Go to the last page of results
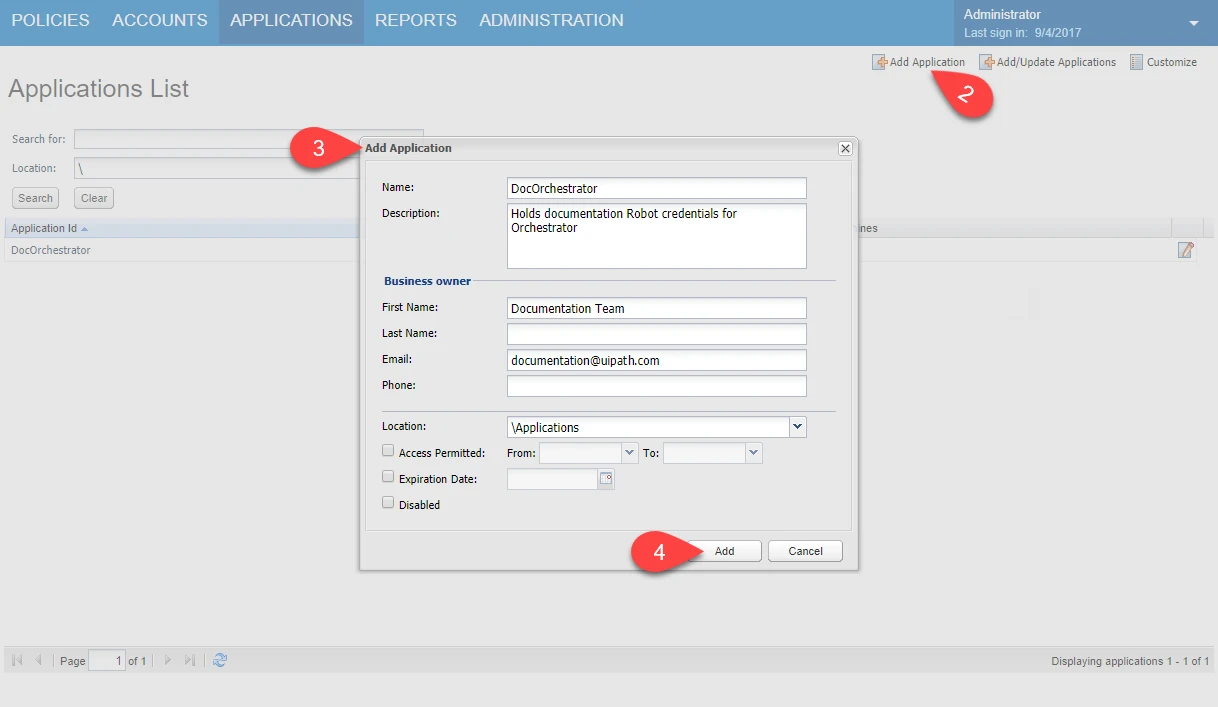1218x707 pixels. click(x=190, y=661)
